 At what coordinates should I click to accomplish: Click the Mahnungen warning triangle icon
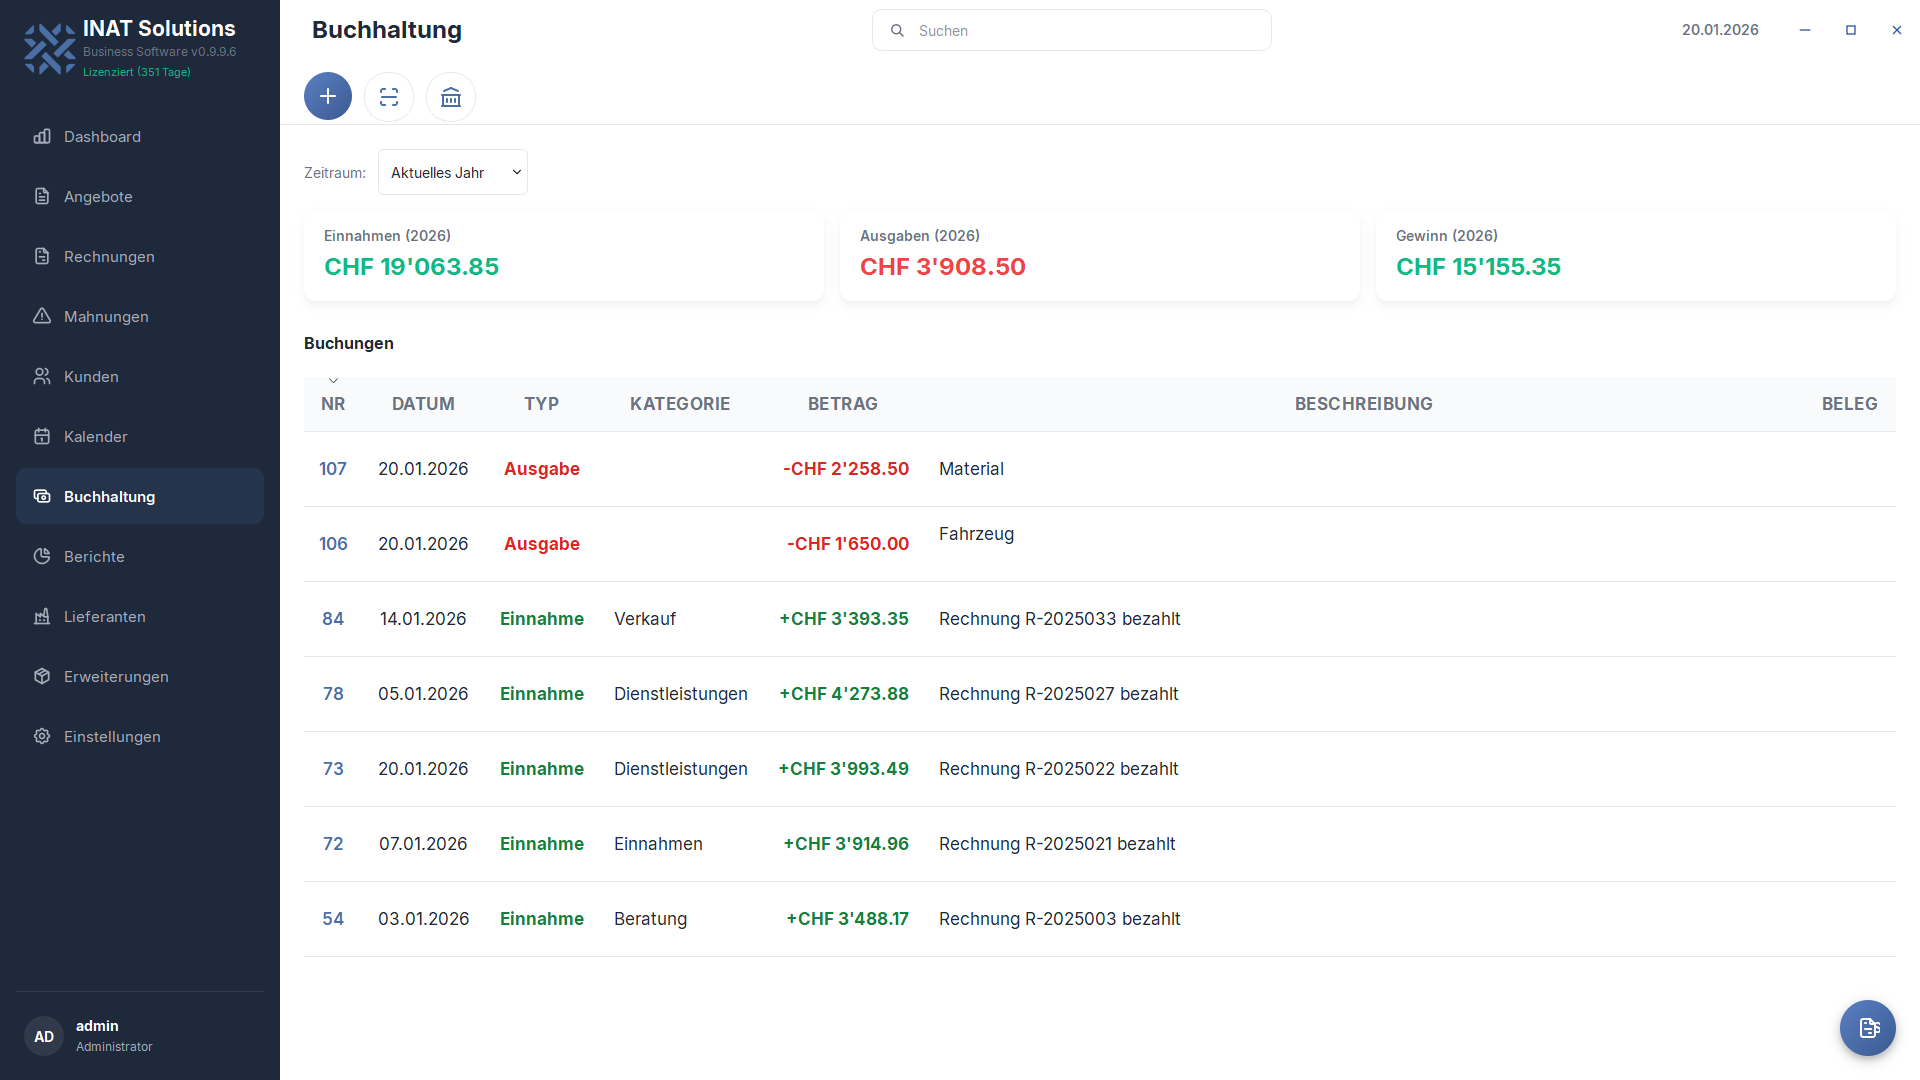point(42,316)
